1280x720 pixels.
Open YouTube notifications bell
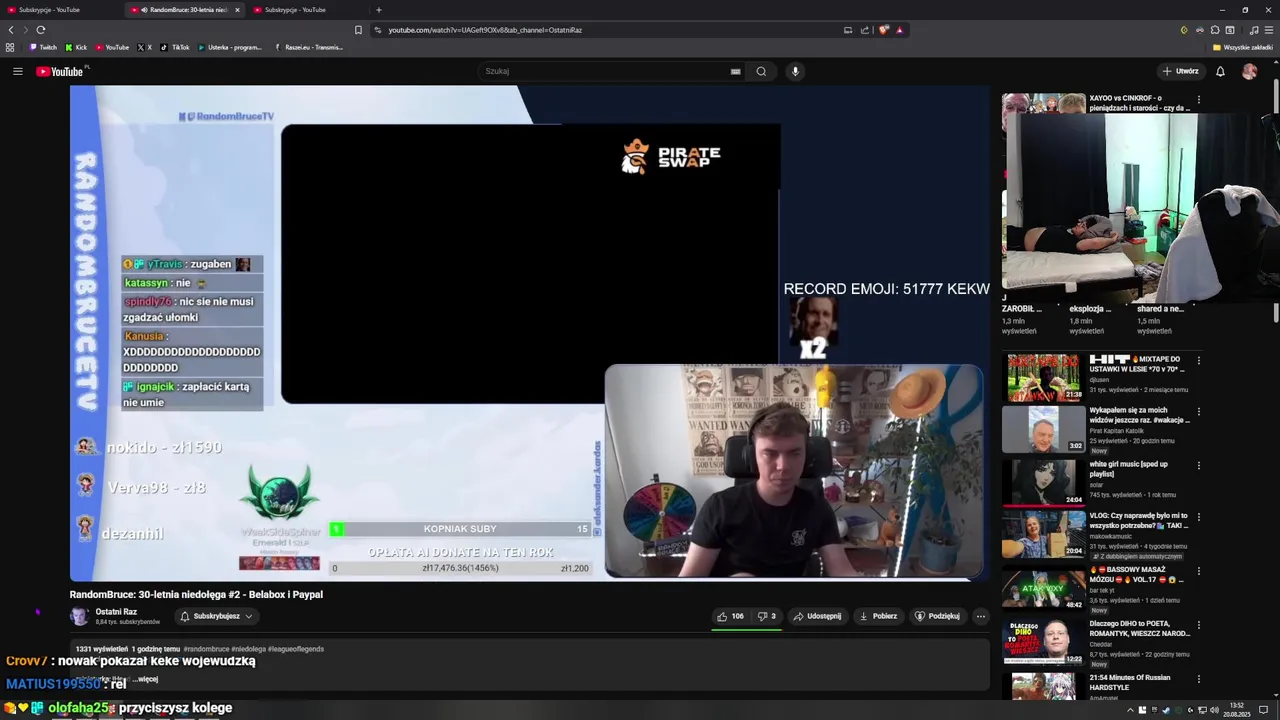coord(1220,71)
